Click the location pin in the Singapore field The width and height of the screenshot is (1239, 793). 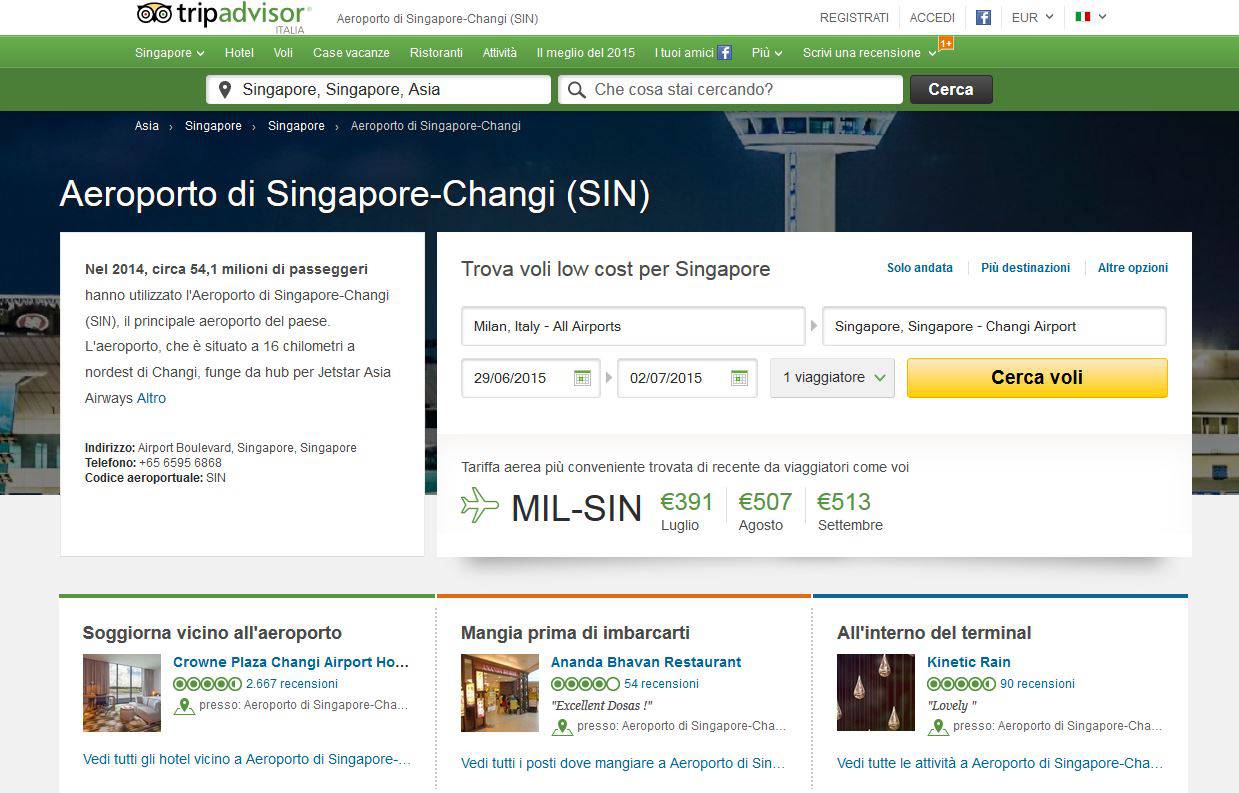[224, 90]
